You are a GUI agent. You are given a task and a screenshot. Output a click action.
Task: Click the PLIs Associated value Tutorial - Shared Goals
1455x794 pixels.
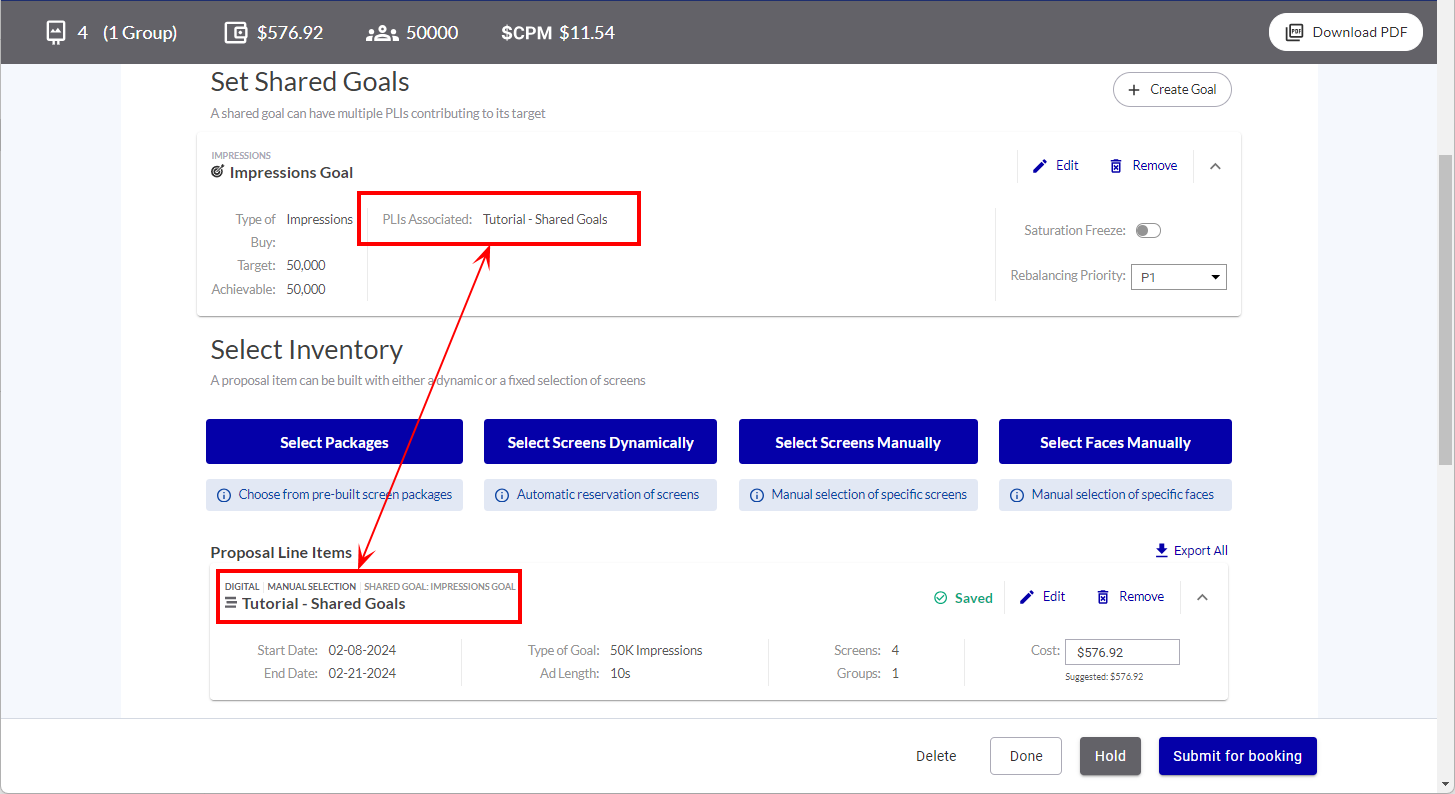coord(545,220)
